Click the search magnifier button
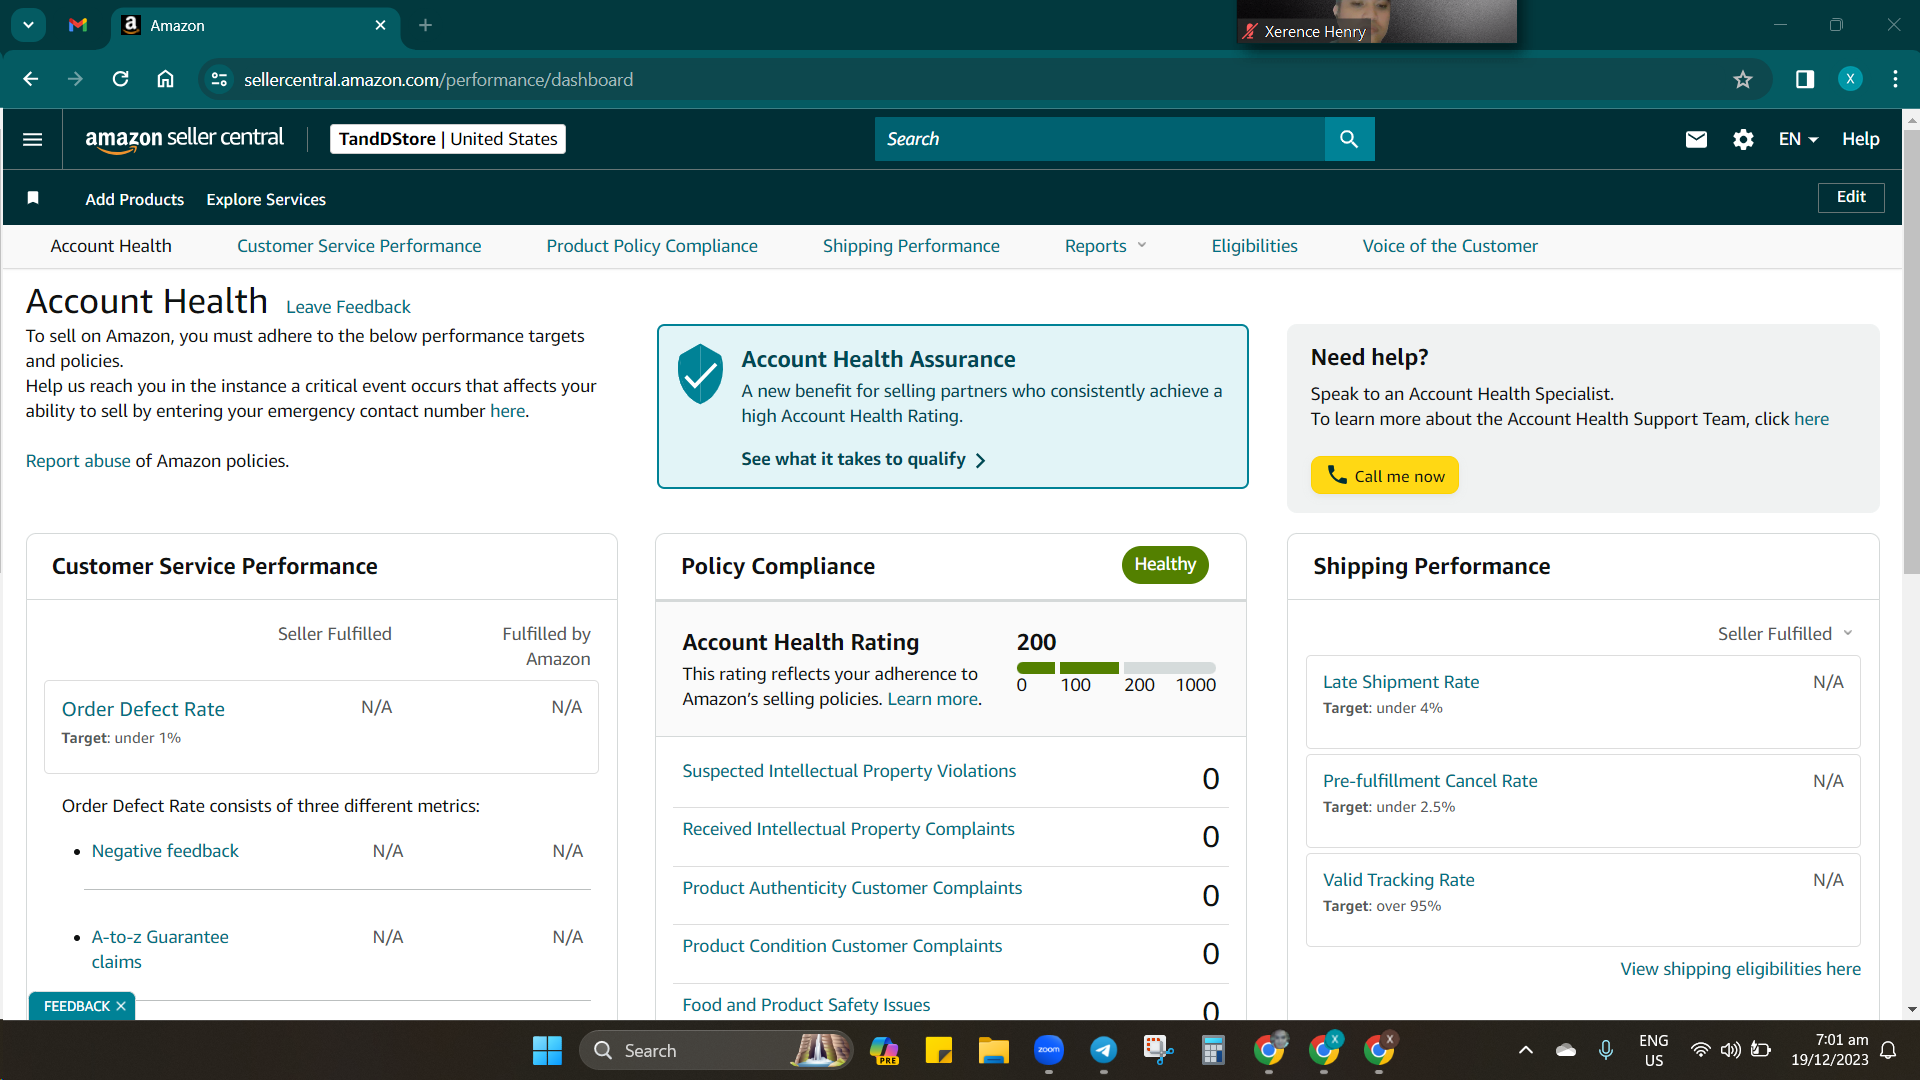The width and height of the screenshot is (1920, 1080). click(1349, 139)
